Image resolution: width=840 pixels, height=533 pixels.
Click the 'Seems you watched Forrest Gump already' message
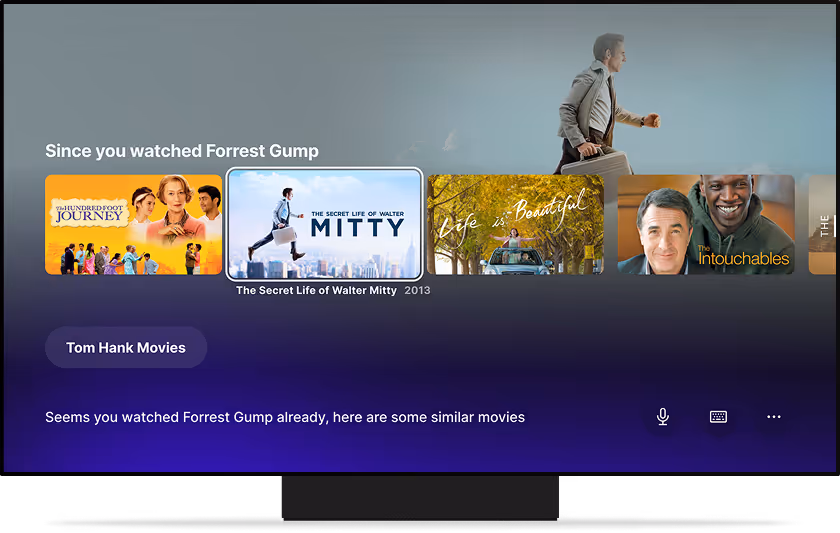[x=285, y=417]
